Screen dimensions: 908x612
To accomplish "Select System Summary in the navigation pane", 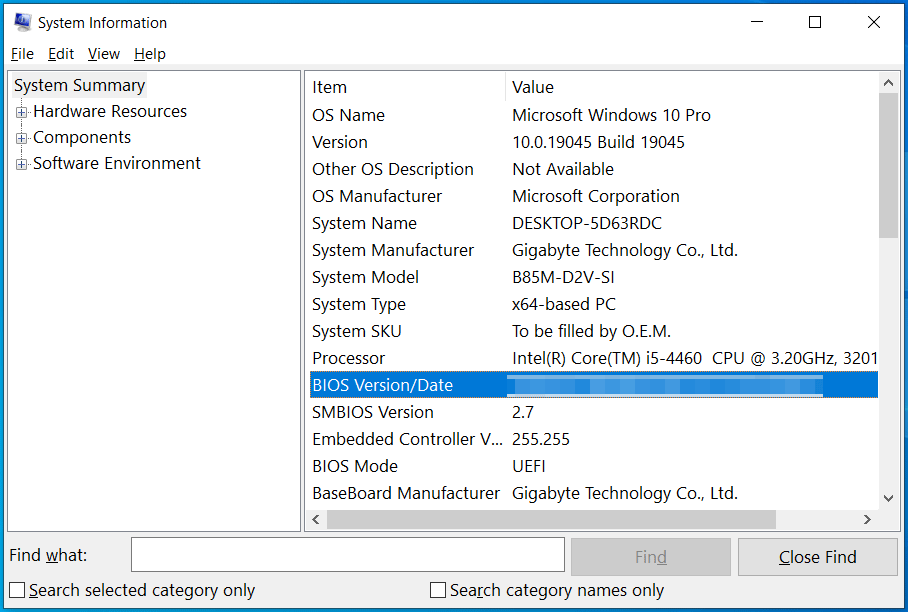I will pos(79,85).
